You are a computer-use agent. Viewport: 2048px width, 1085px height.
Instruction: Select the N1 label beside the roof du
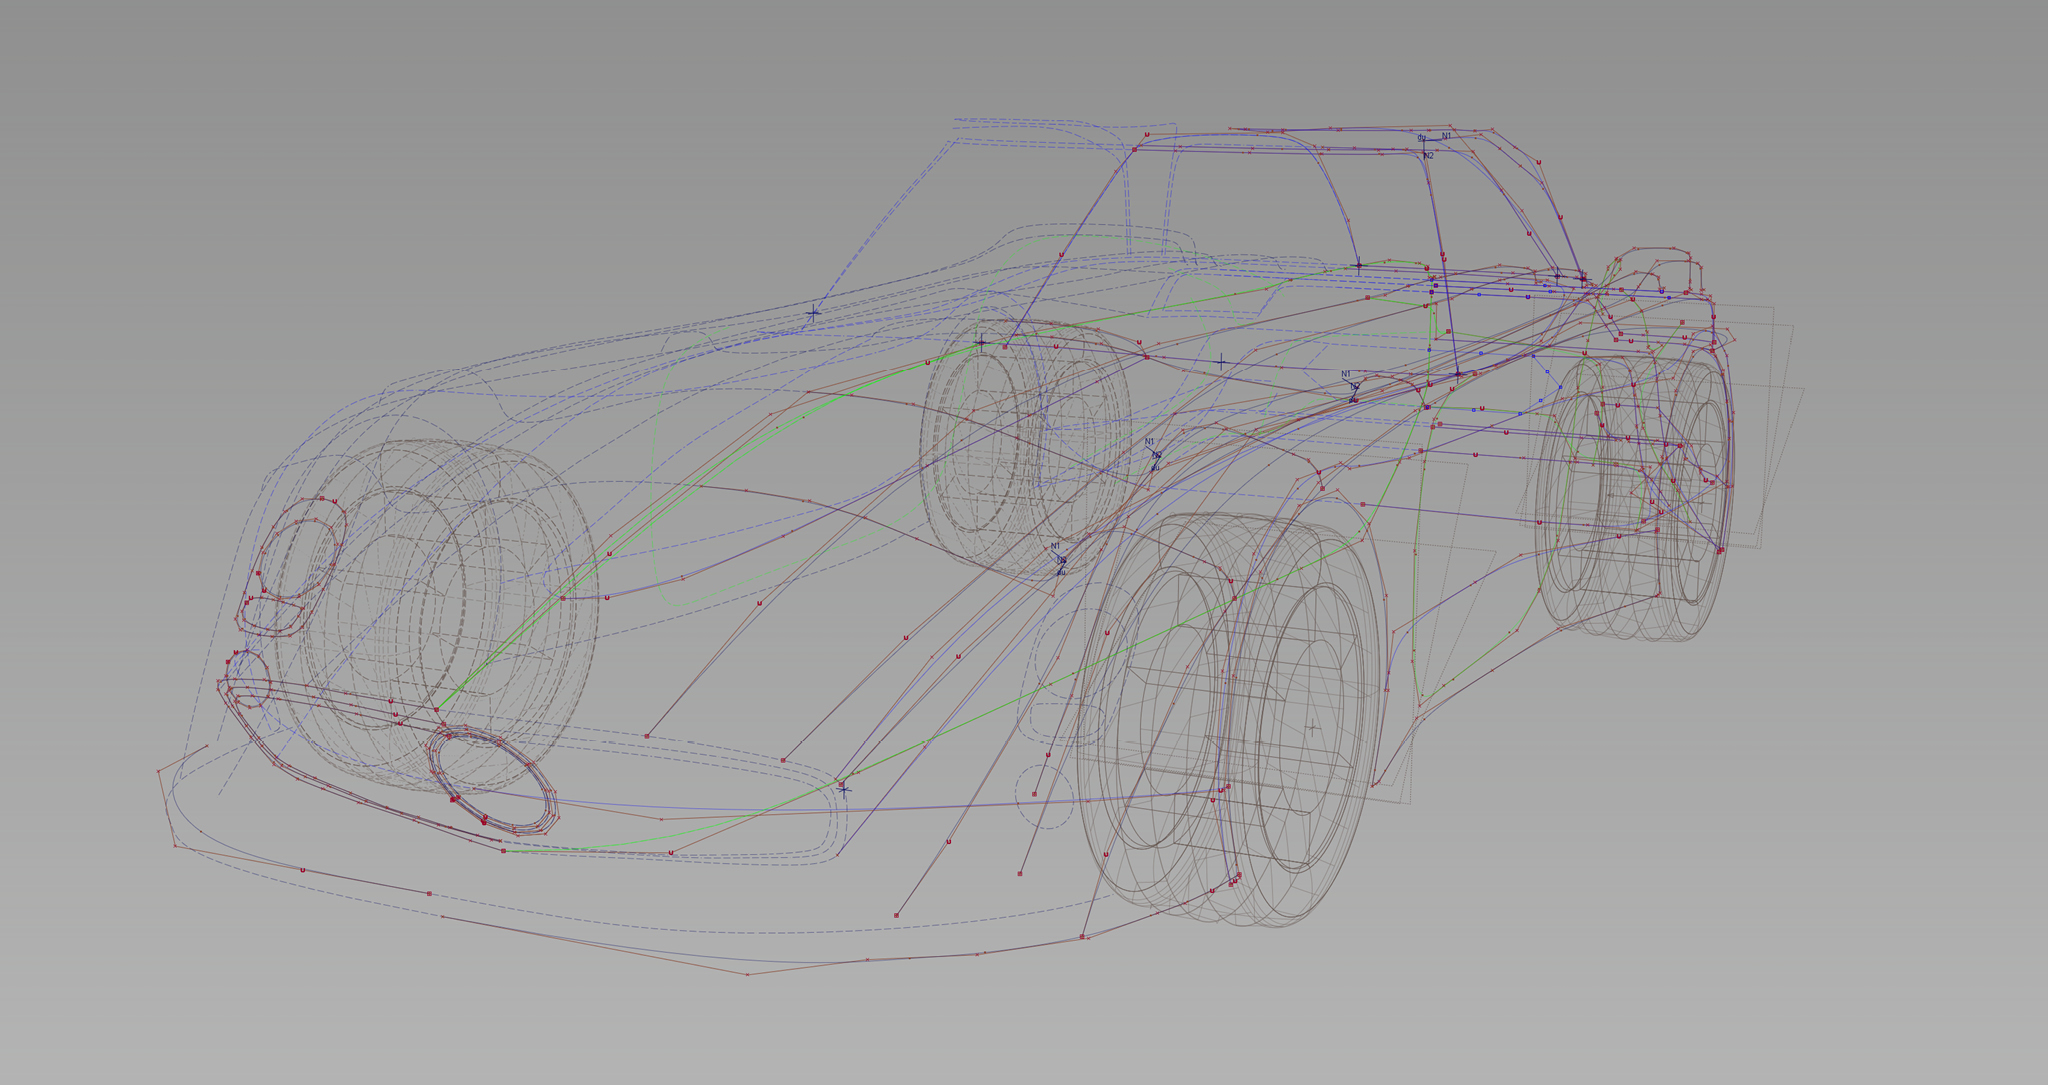1446,136
